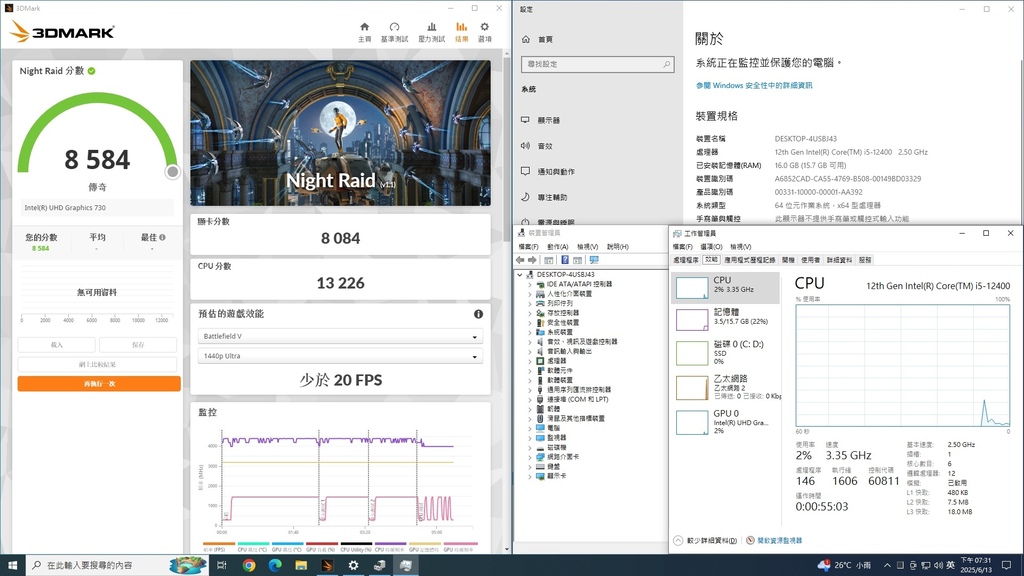Click the blue help icon in Device Manager toolbar

pos(565,260)
